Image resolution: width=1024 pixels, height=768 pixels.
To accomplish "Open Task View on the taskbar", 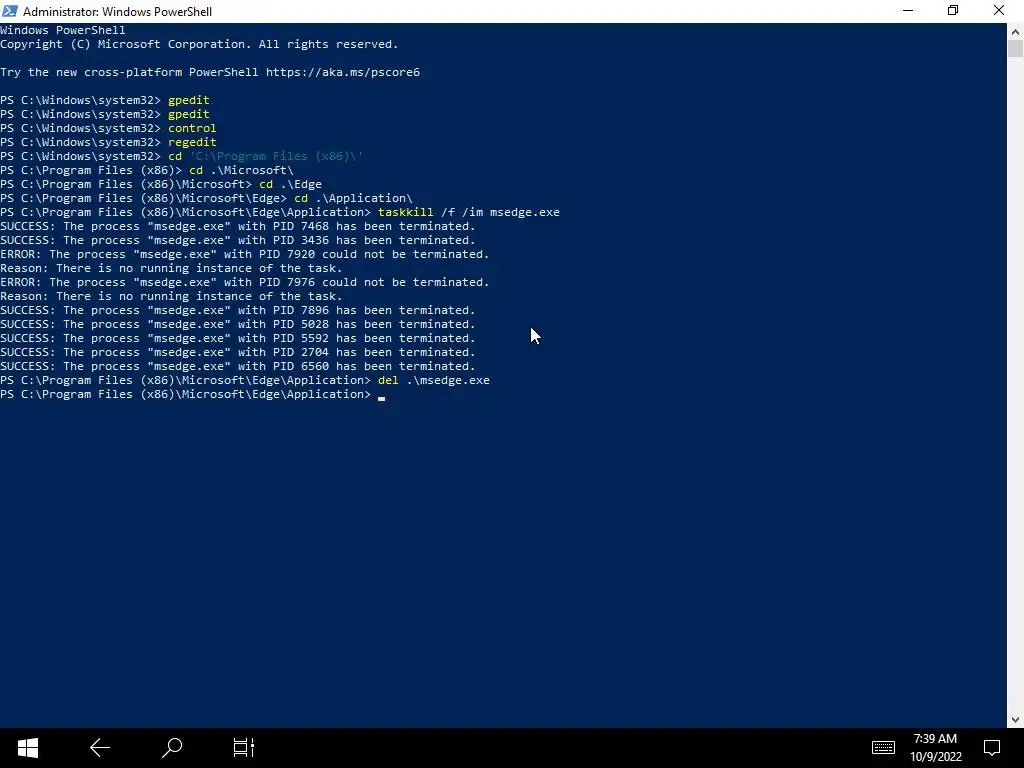I will pos(244,748).
